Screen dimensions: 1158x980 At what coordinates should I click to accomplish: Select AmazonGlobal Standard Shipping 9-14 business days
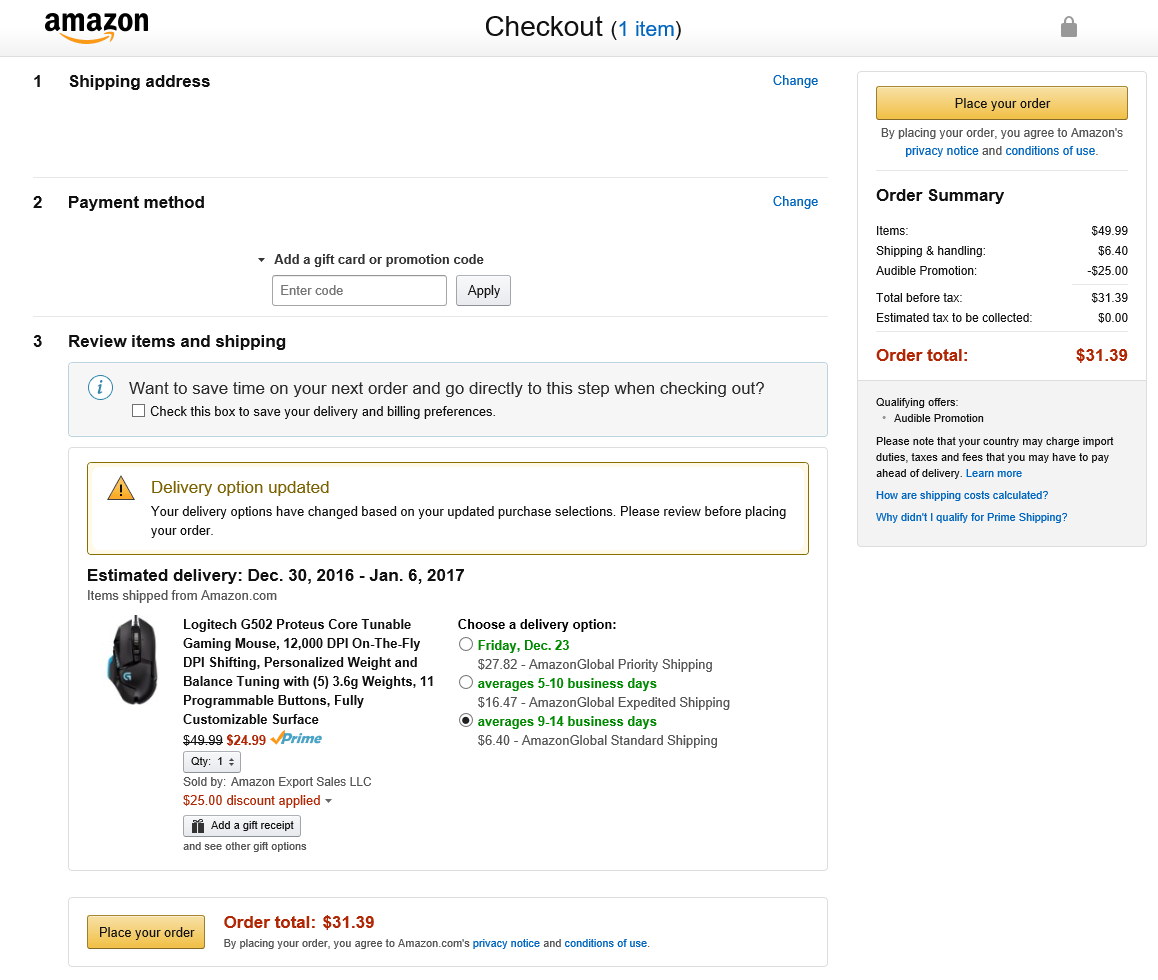point(466,721)
